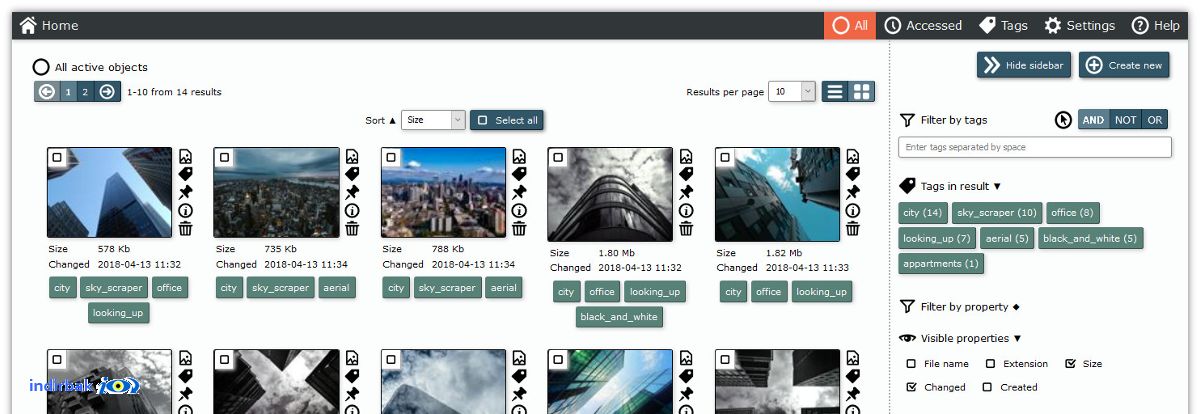Switch to grid view layout
Viewport: 1200px width, 414px height.
(x=861, y=92)
